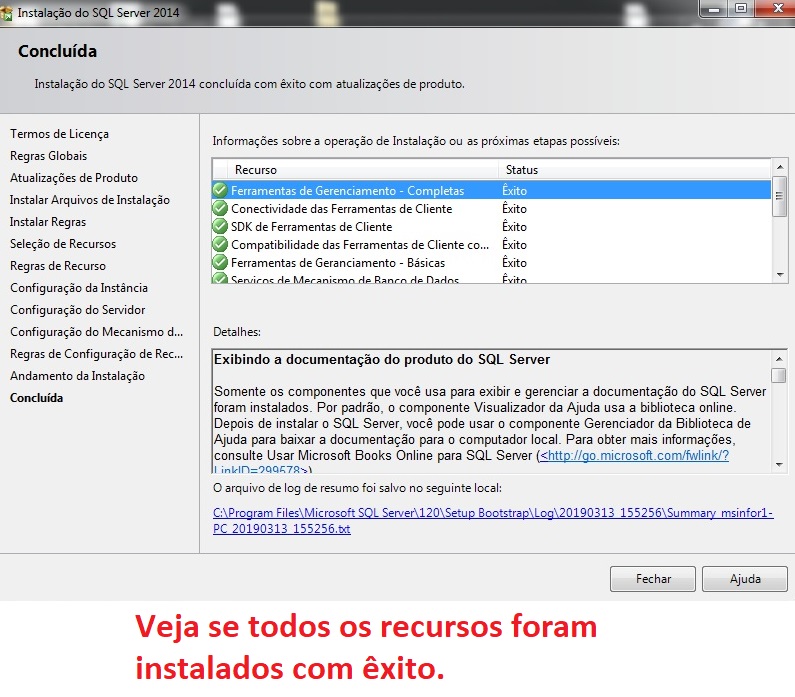Click the Andamento da Instalação step

(78, 376)
